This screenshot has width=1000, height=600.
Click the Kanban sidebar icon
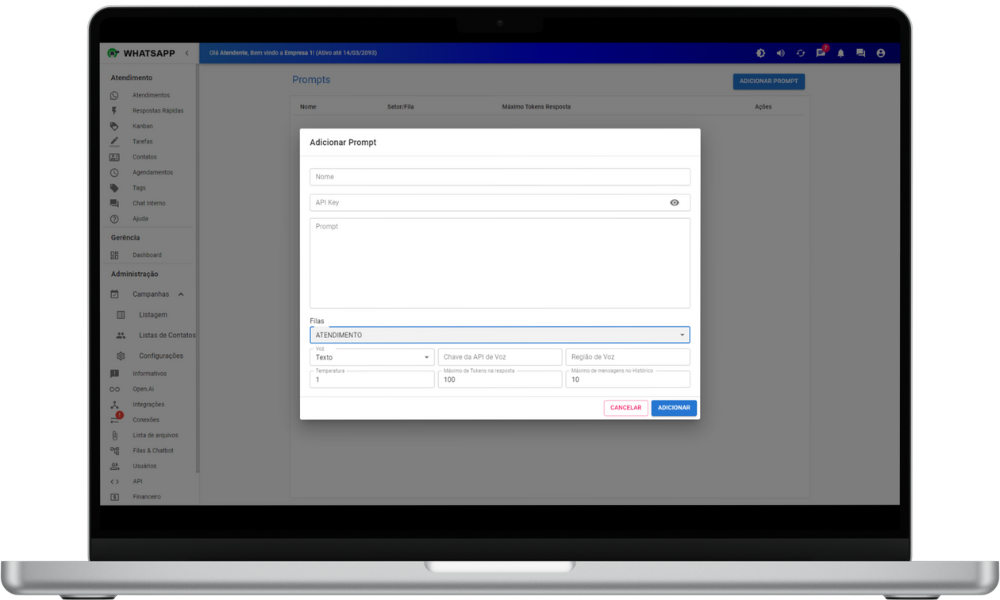[x=115, y=126]
